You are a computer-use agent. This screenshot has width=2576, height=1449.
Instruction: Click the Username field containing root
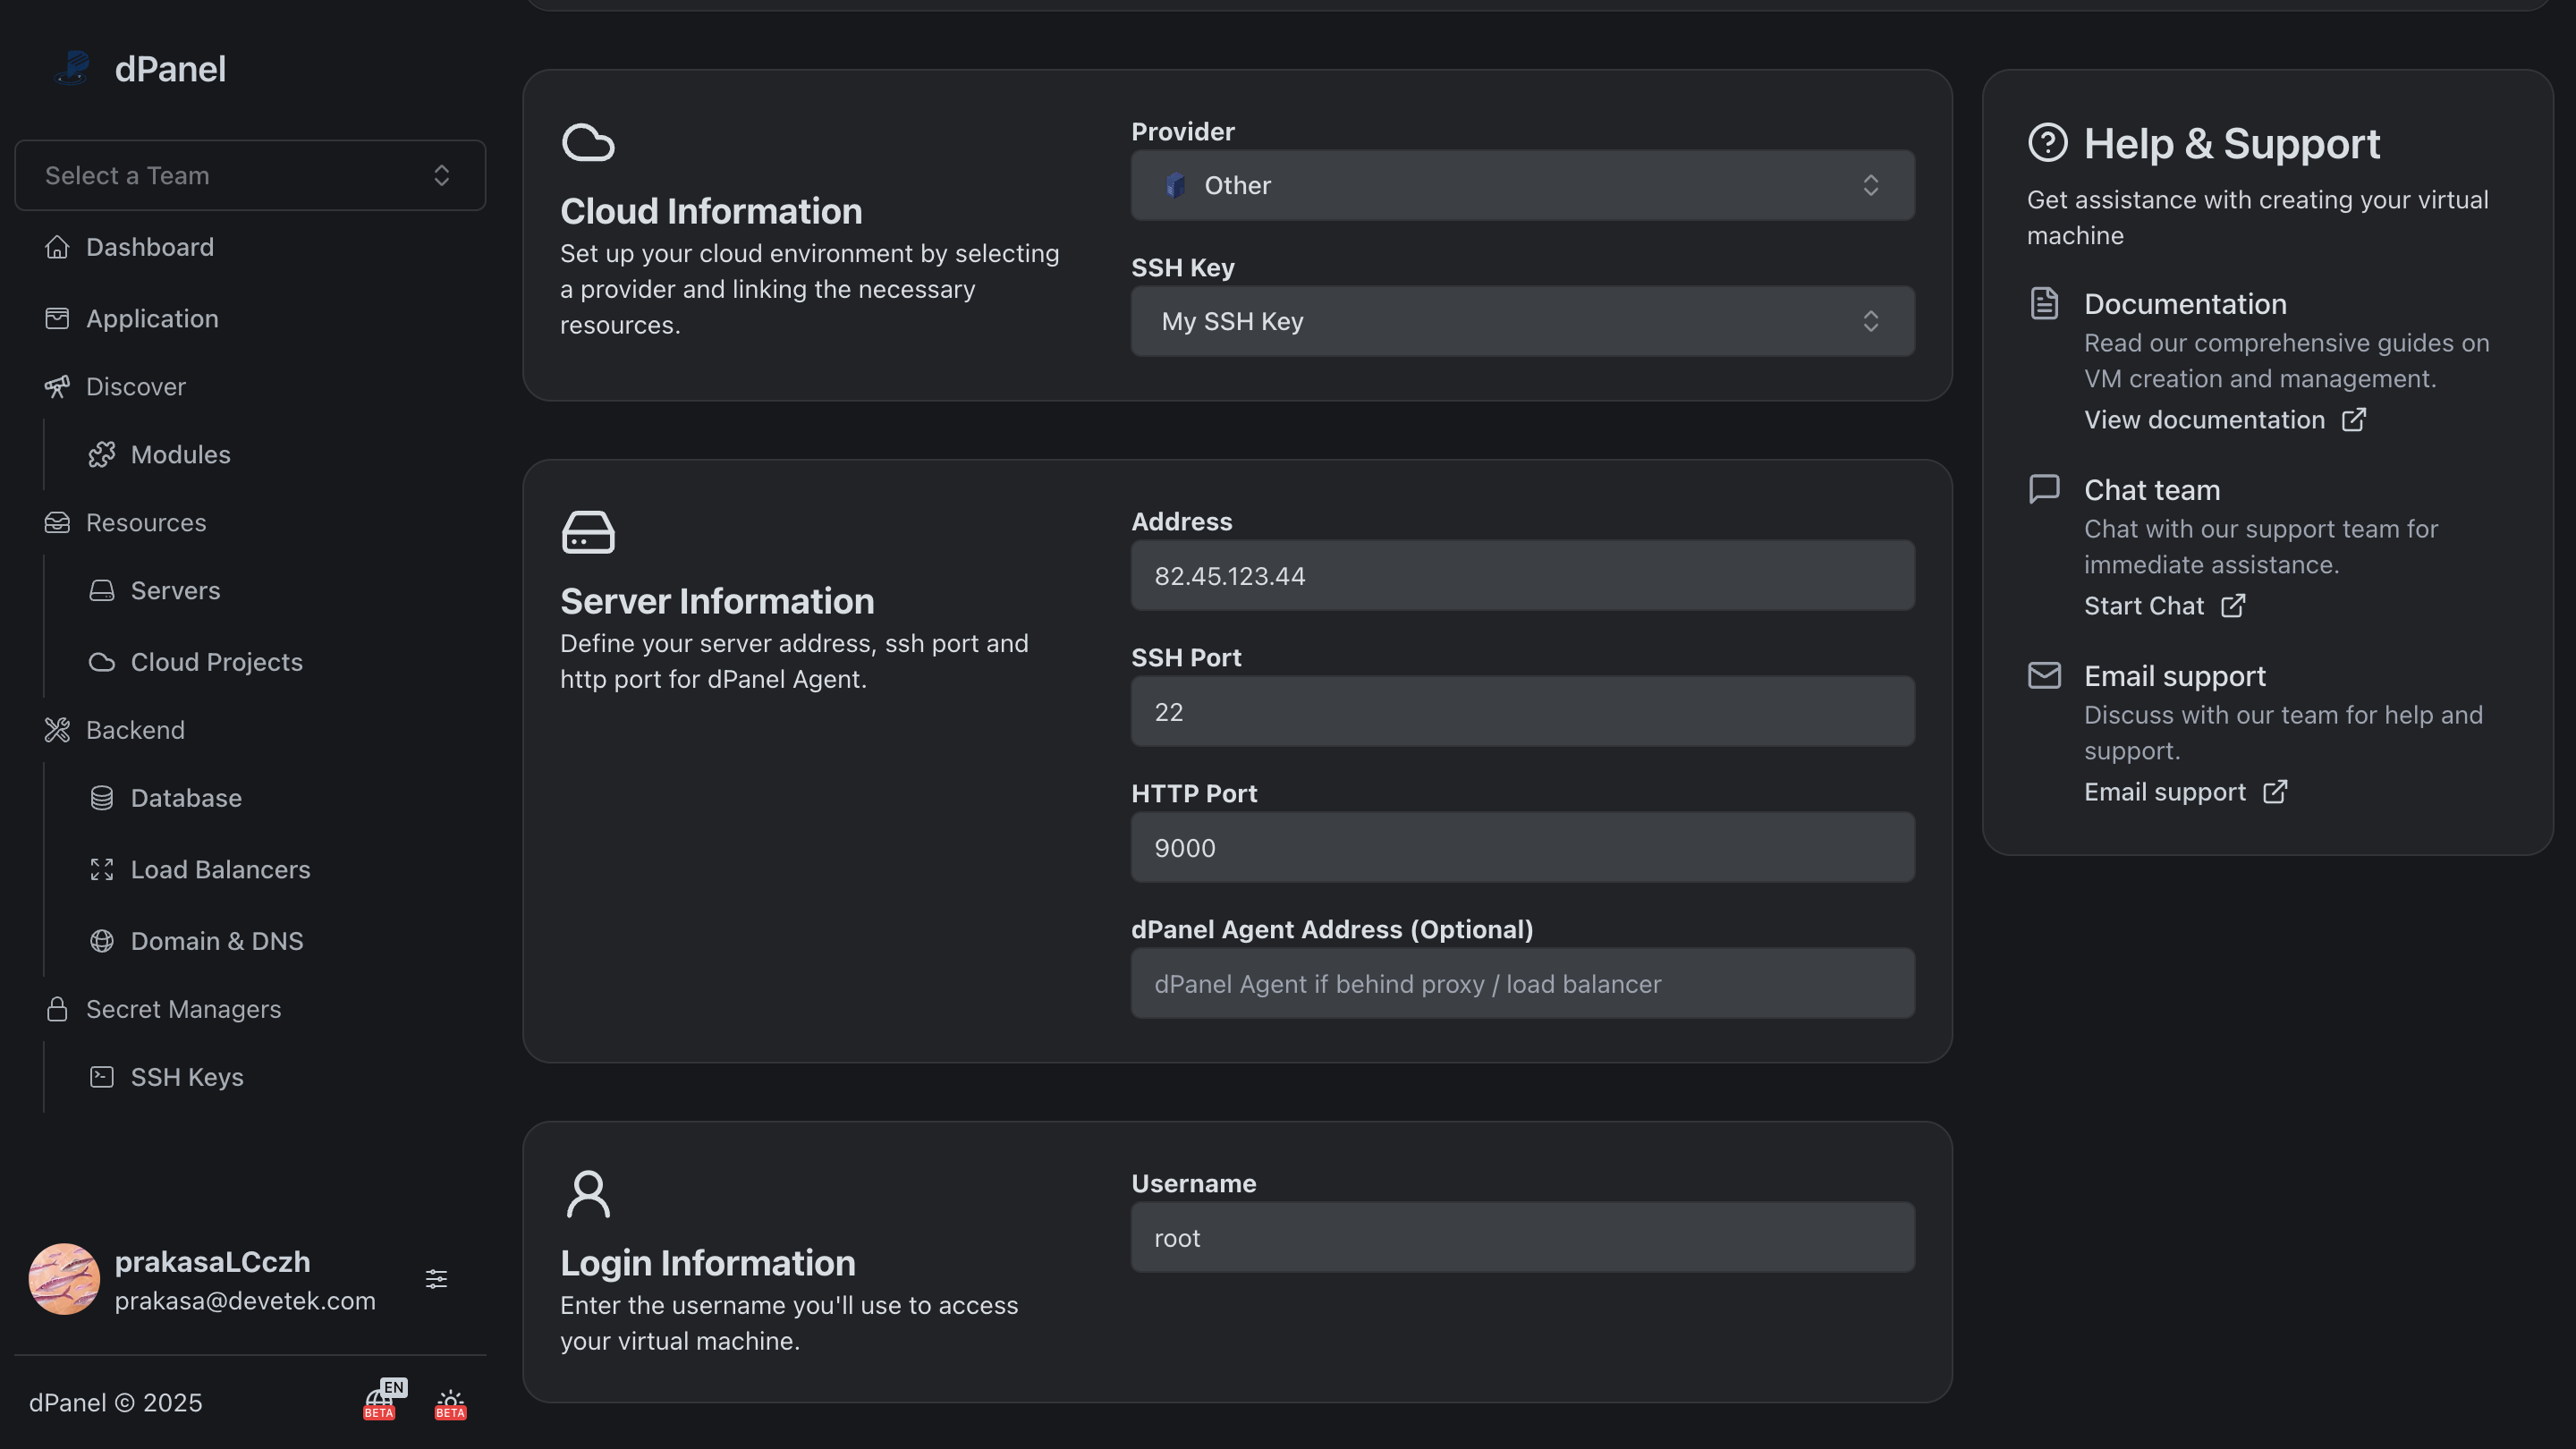[x=1522, y=1238]
